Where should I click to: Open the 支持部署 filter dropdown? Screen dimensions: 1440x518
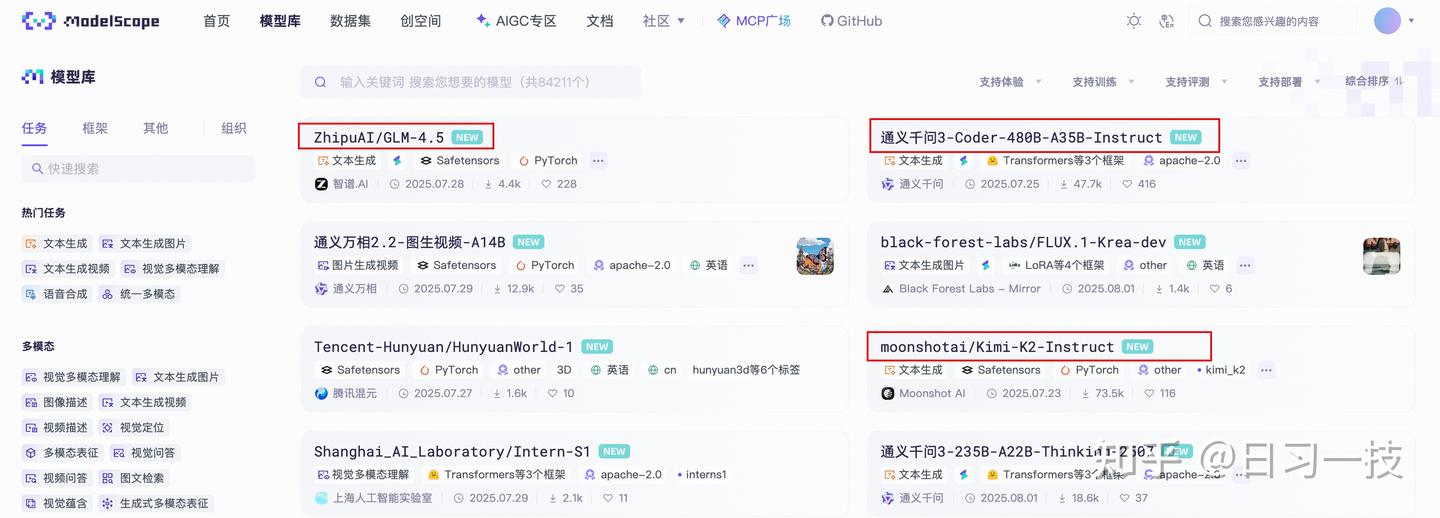coord(1289,82)
